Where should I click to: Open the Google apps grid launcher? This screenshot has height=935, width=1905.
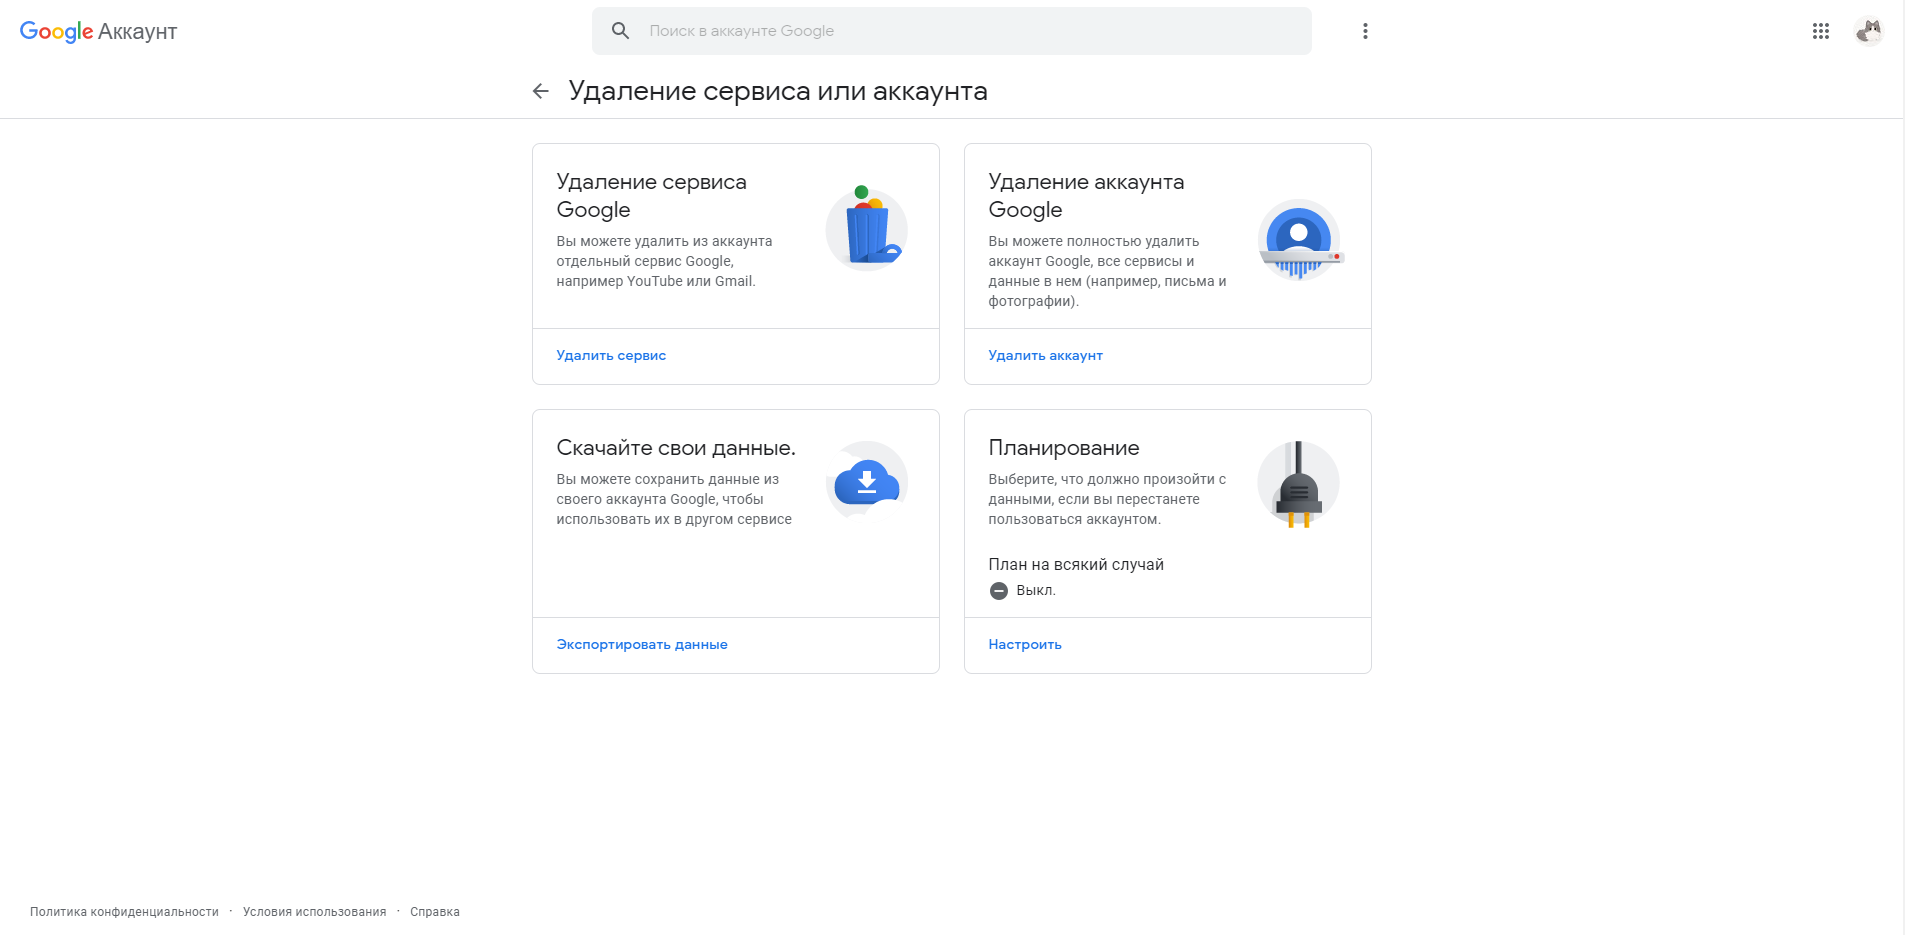pyautogui.click(x=1821, y=31)
